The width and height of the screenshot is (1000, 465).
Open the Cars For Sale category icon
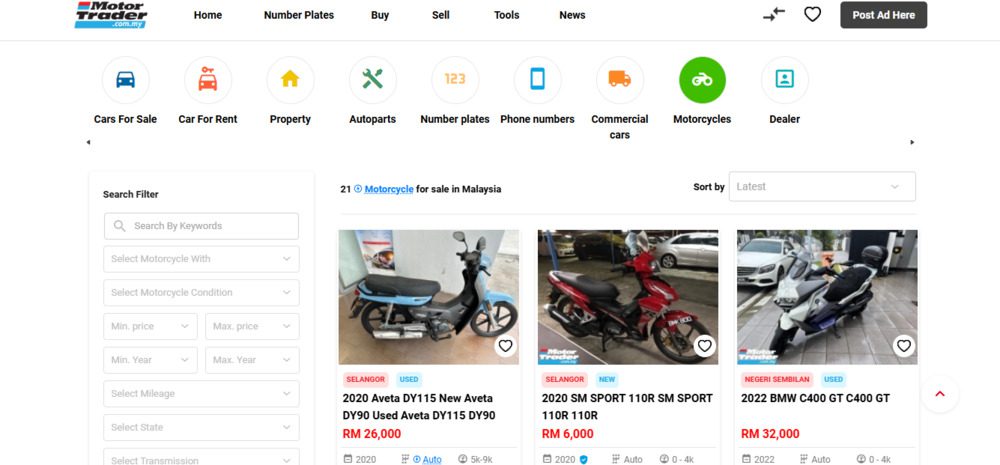126,80
